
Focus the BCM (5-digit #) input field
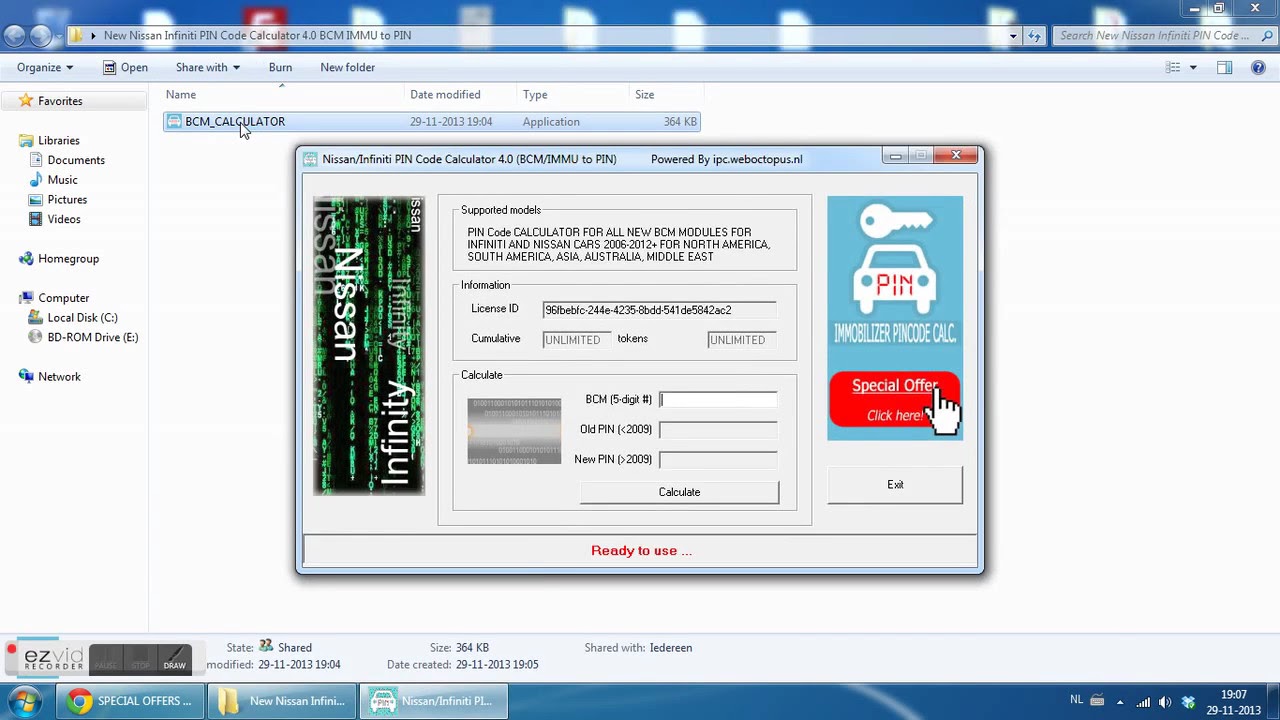[x=718, y=400]
